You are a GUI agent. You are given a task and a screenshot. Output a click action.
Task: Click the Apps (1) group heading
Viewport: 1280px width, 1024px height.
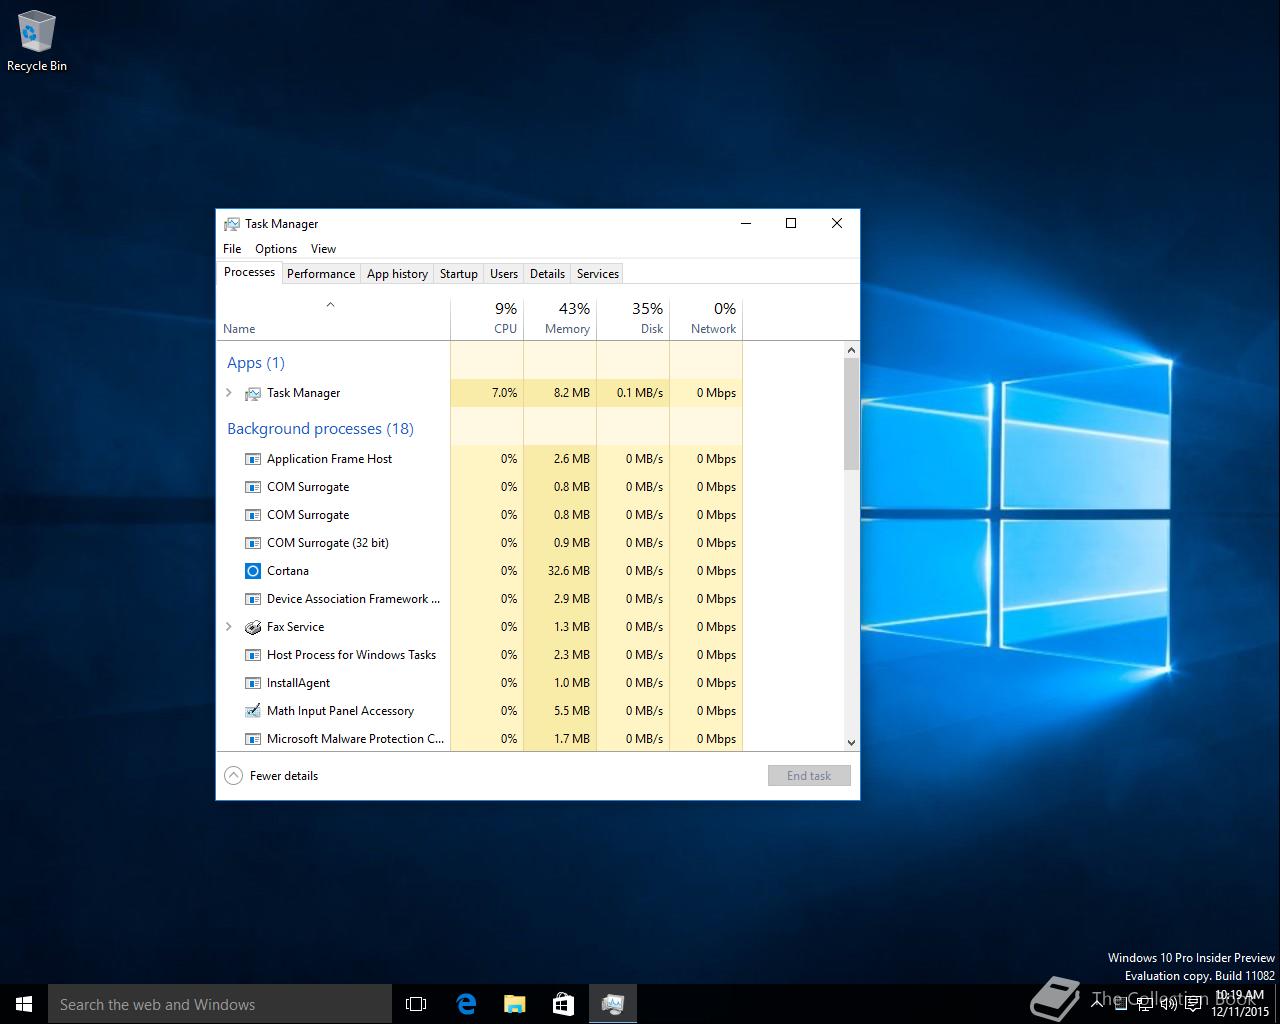coord(256,363)
